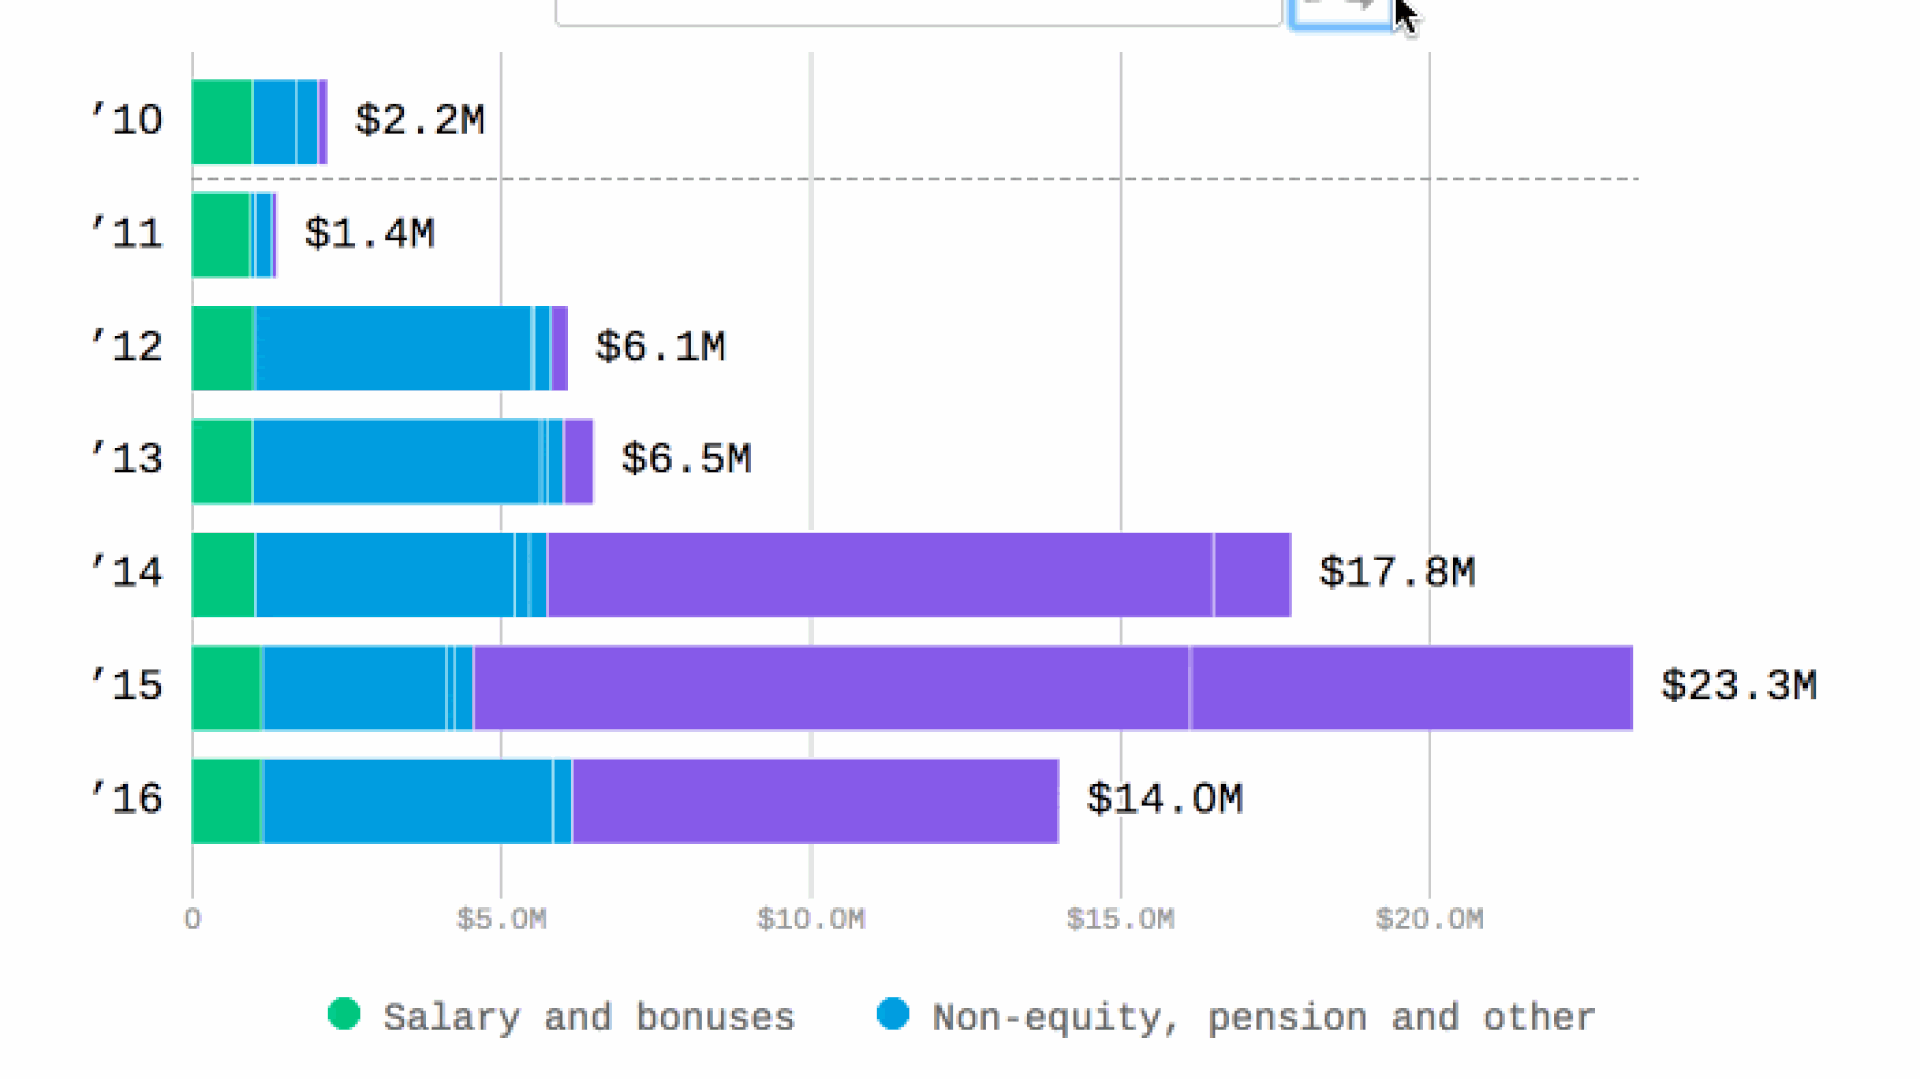Viewport: 1920px width, 1079px height.
Task: Click the blue Non-equity, pension and other legend dot
Action: click(x=893, y=1014)
